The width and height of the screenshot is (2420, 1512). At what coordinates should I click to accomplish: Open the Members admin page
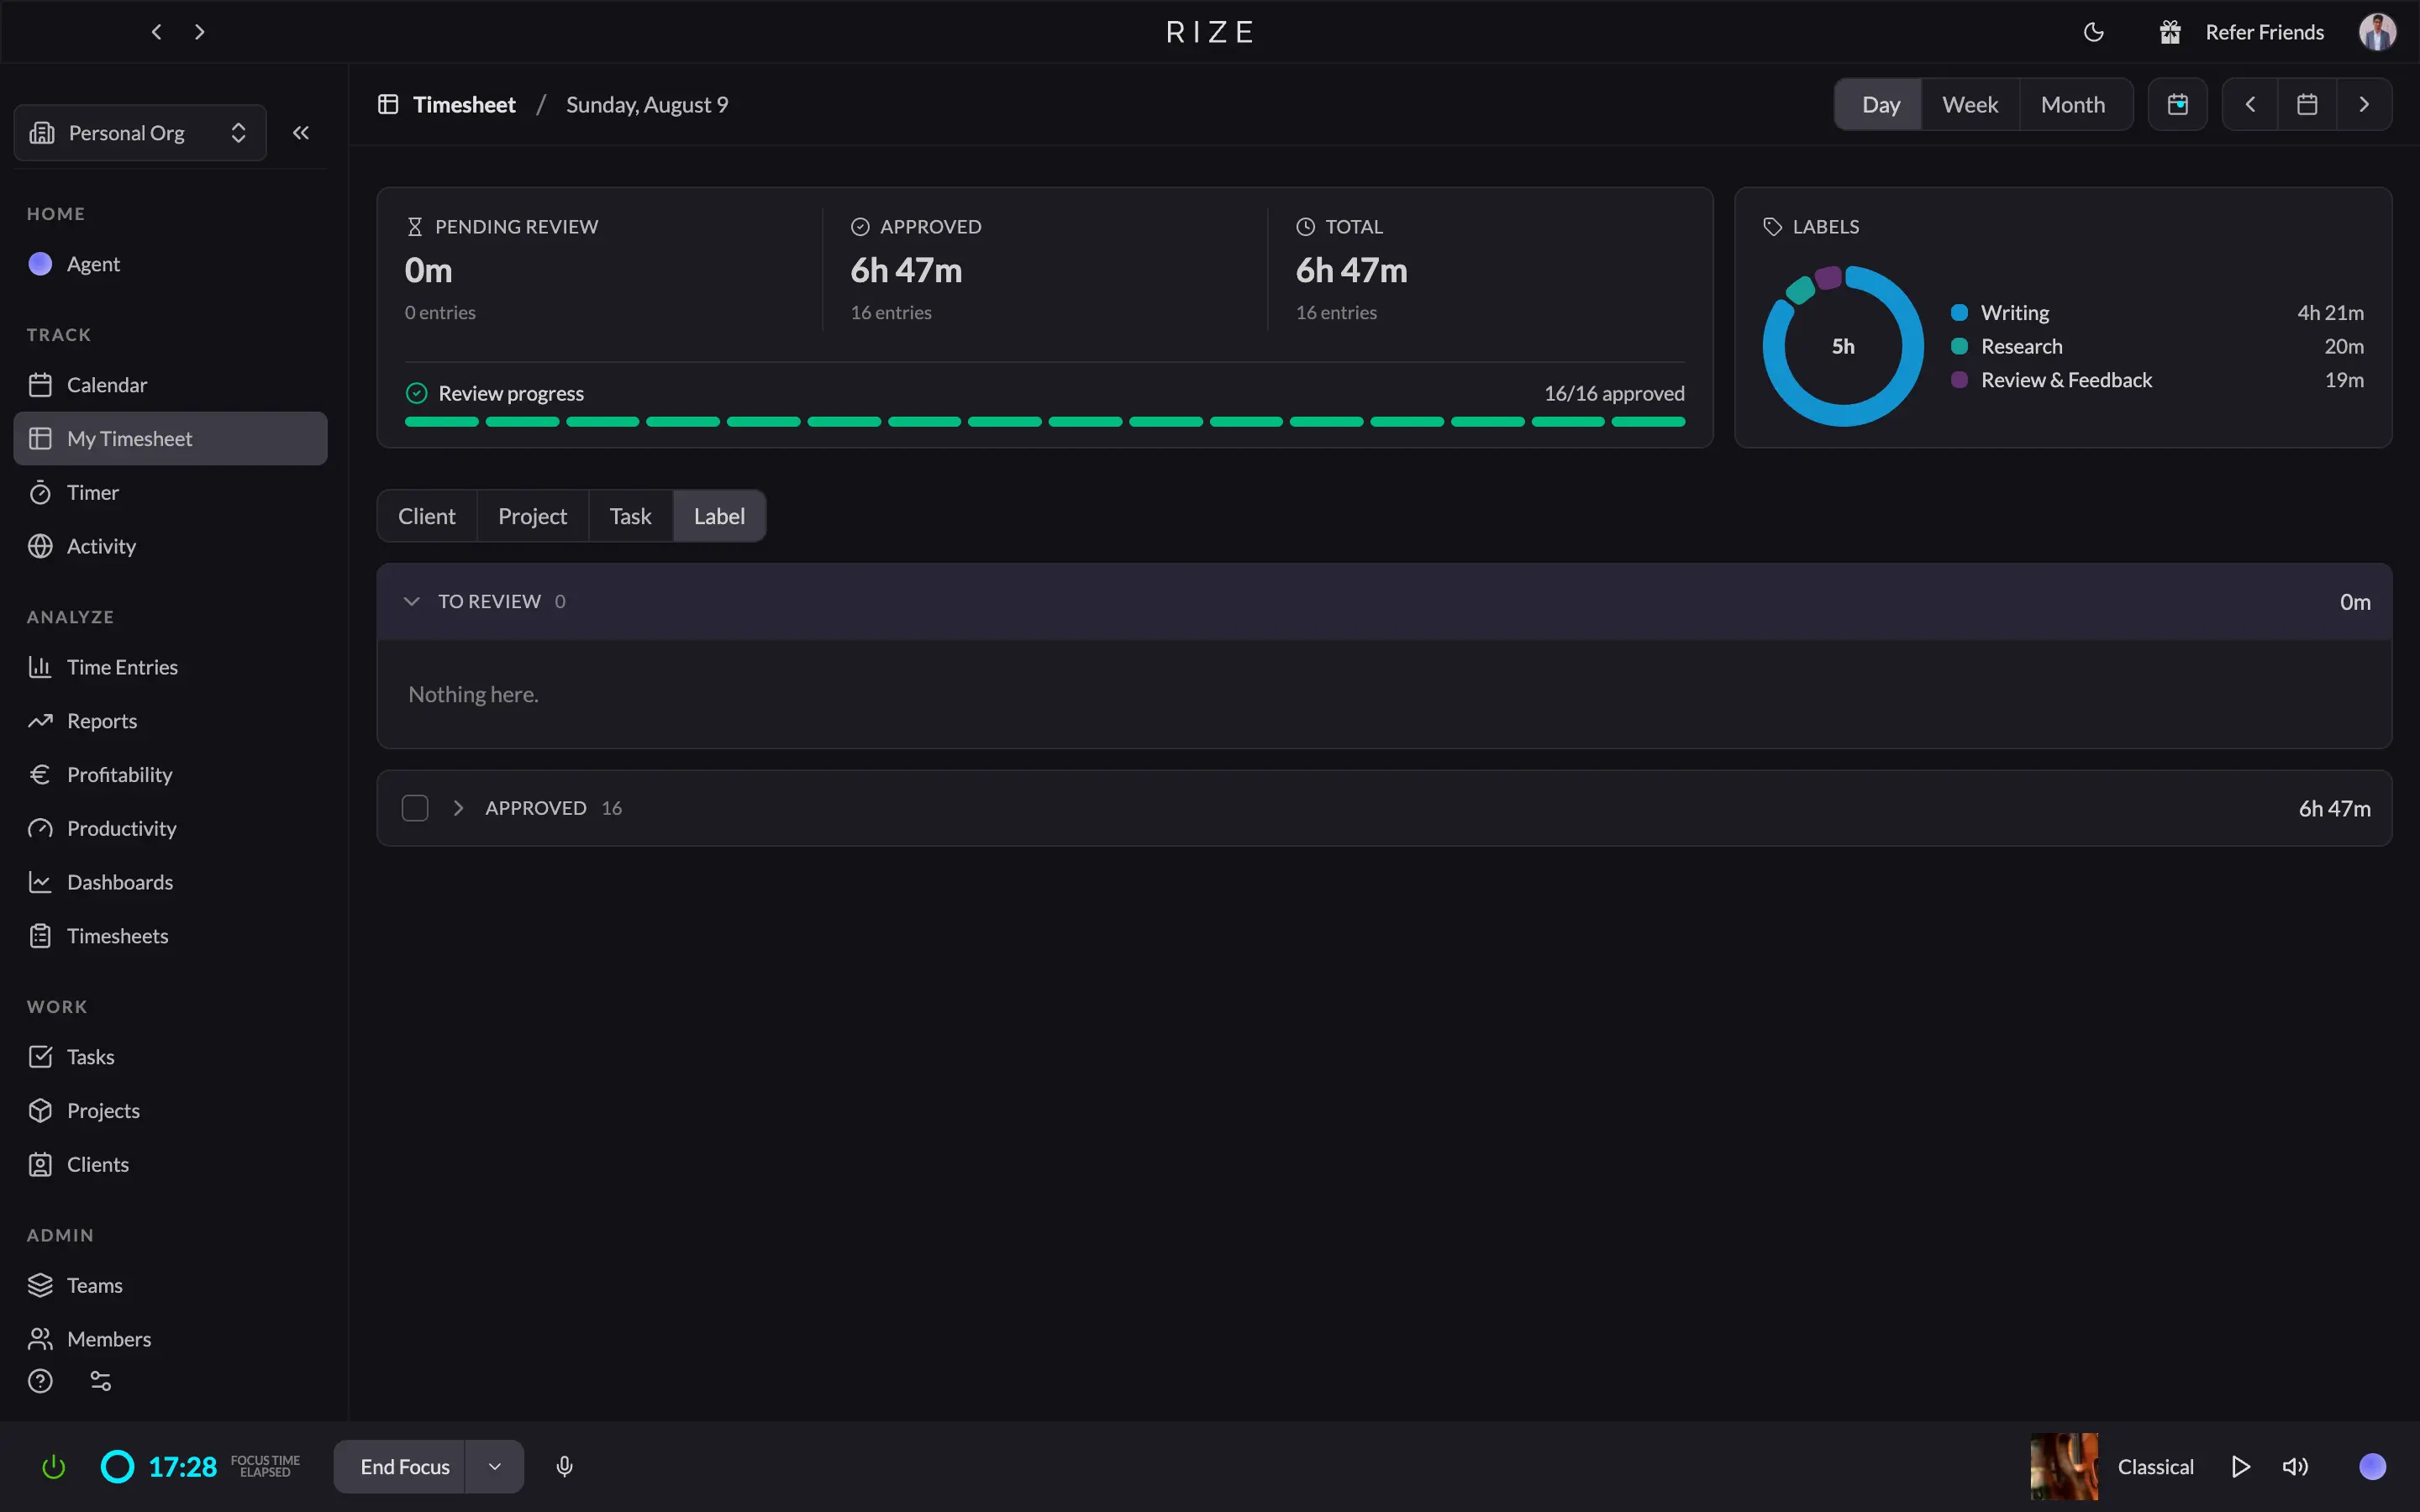pos(170,1339)
